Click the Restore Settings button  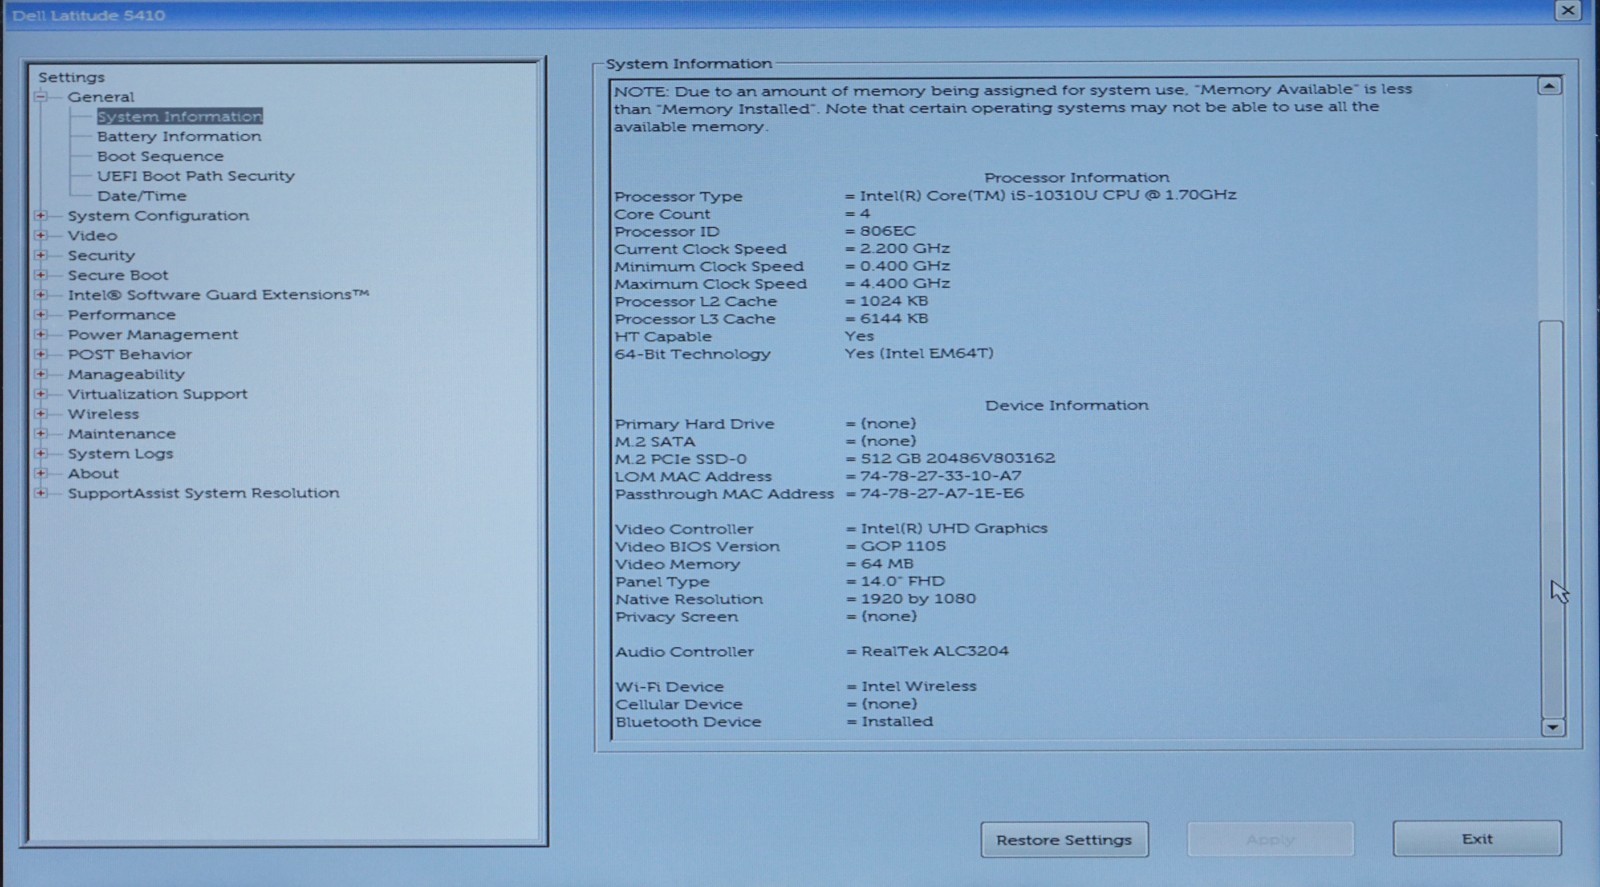1064,840
